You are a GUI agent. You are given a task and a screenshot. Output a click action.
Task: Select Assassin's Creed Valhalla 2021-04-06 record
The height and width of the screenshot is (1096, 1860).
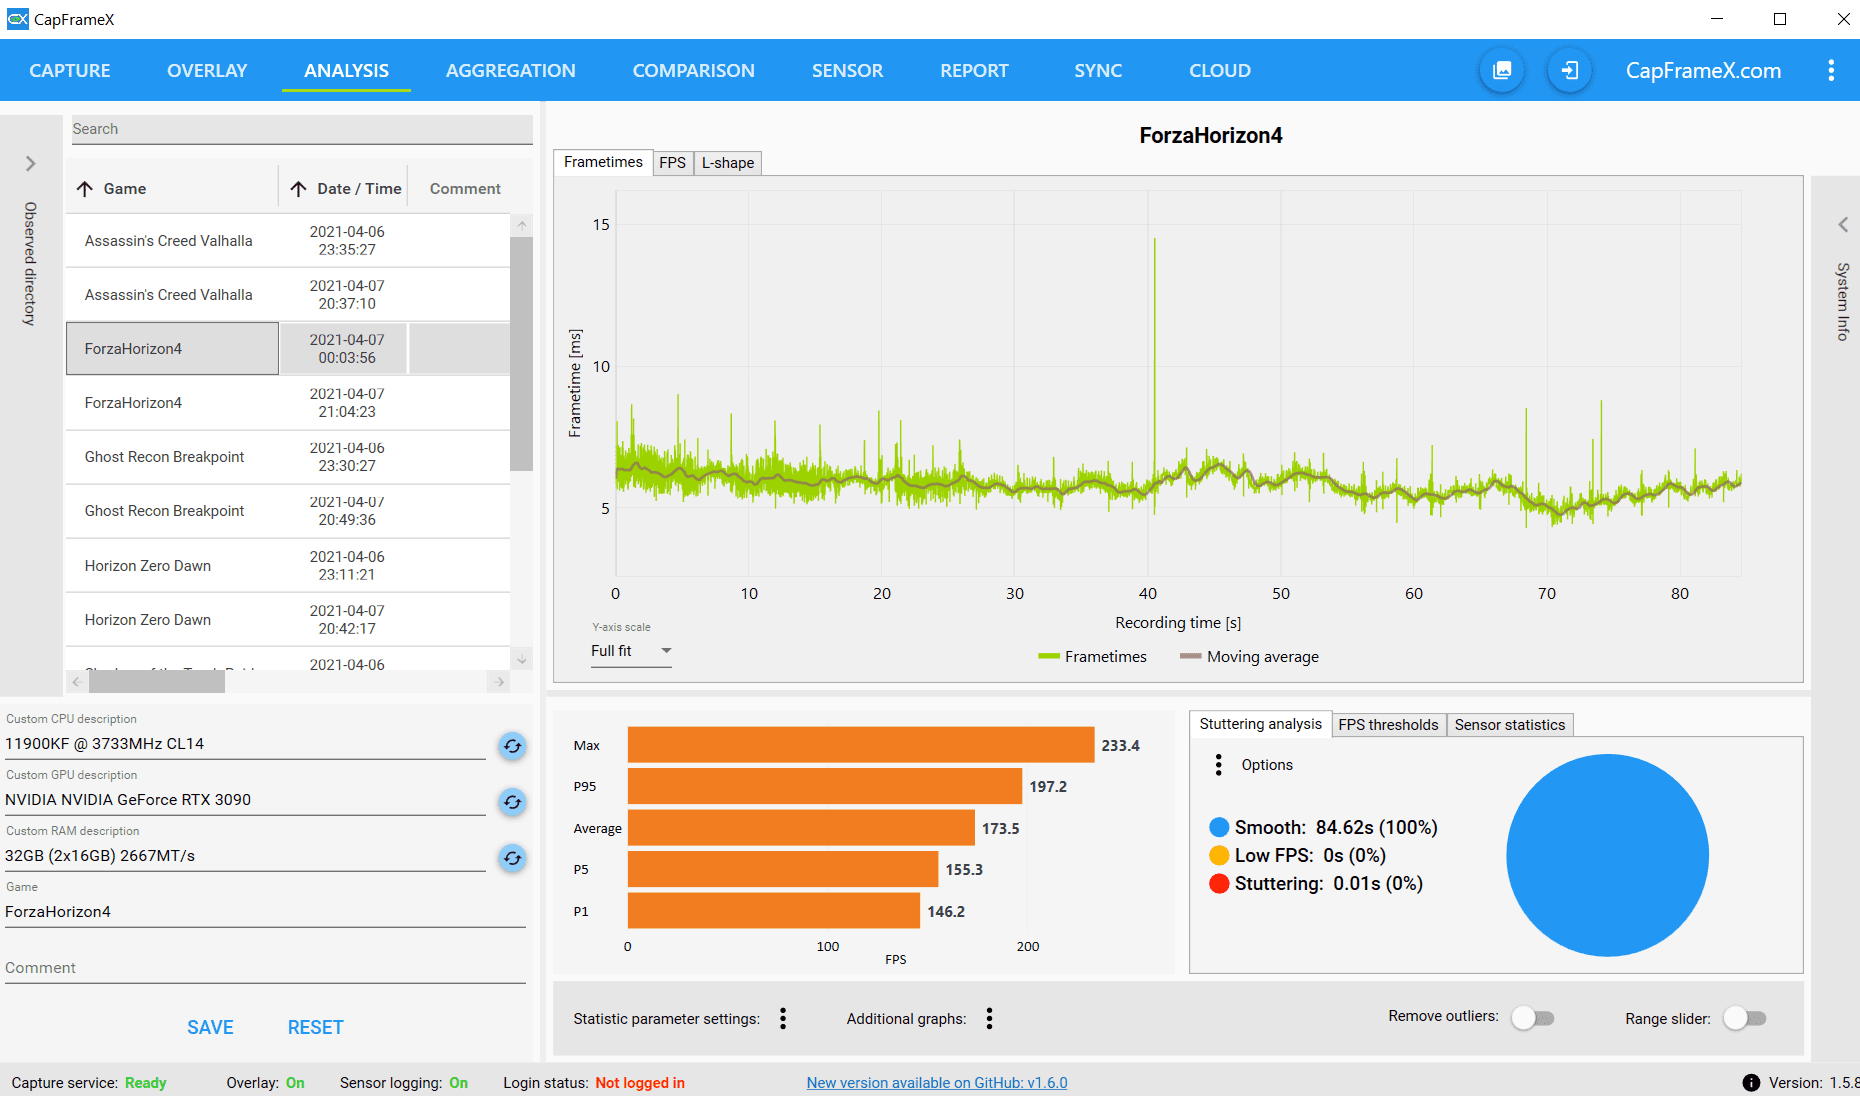click(x=288, y=241)
